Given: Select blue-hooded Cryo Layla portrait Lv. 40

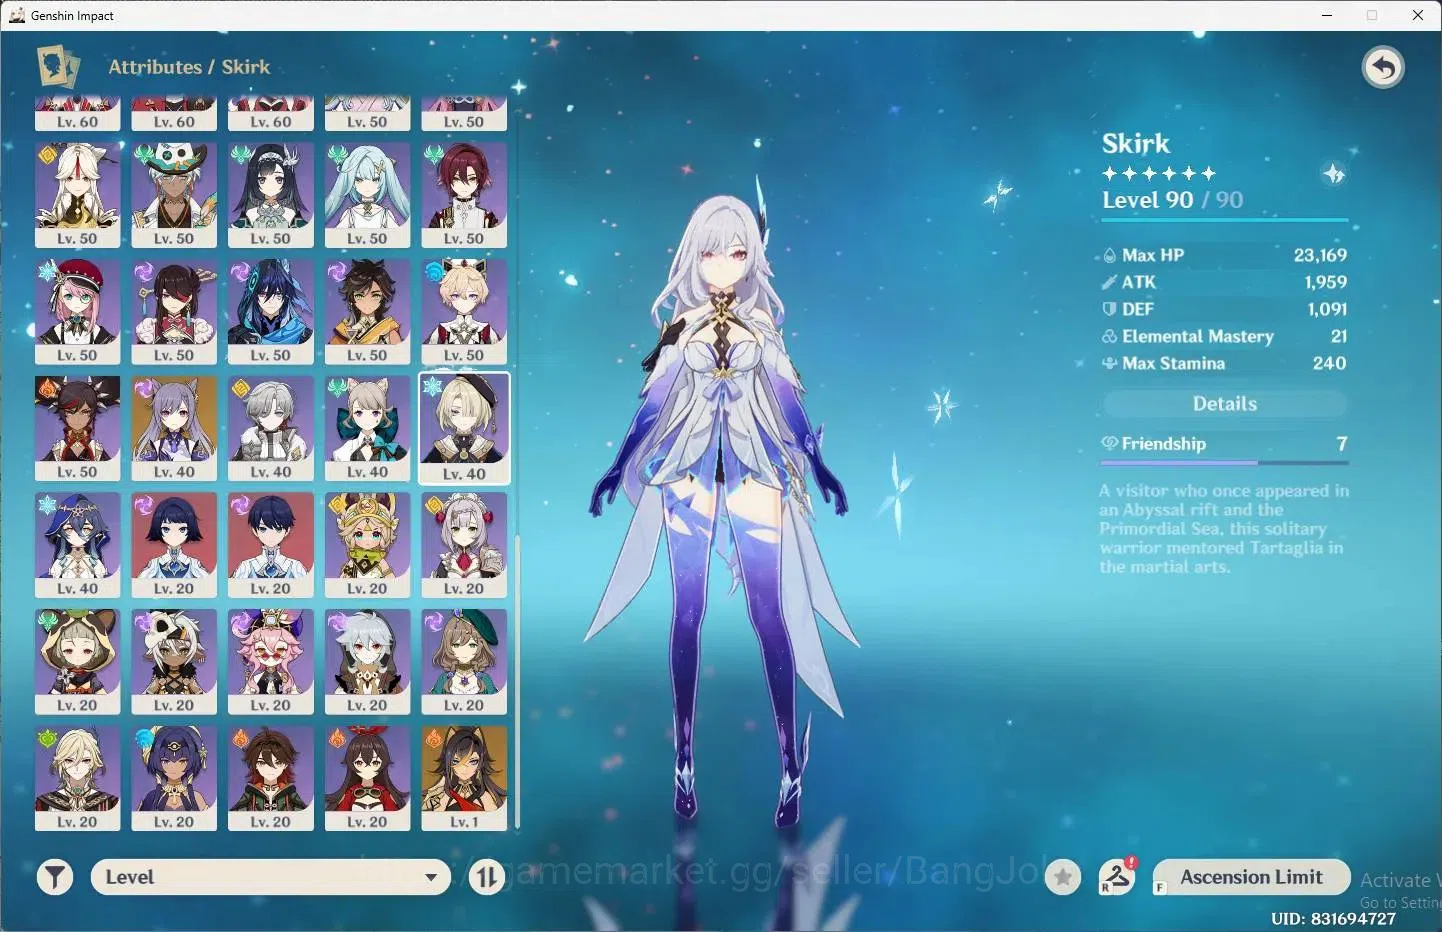Looking at the screenshot, I should pyautogui.click(x=77, y=545).
